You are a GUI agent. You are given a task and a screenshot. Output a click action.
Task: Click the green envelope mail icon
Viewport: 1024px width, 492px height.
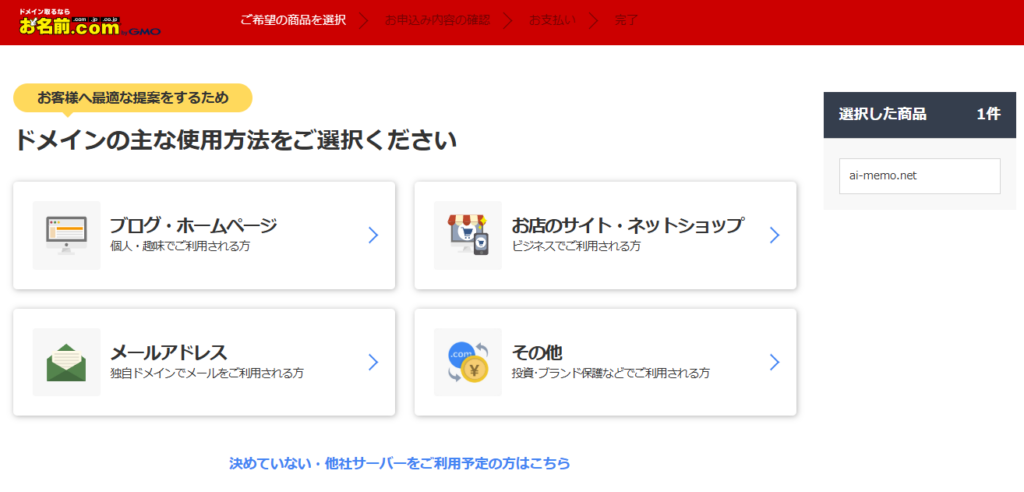[x=66, y=362]
